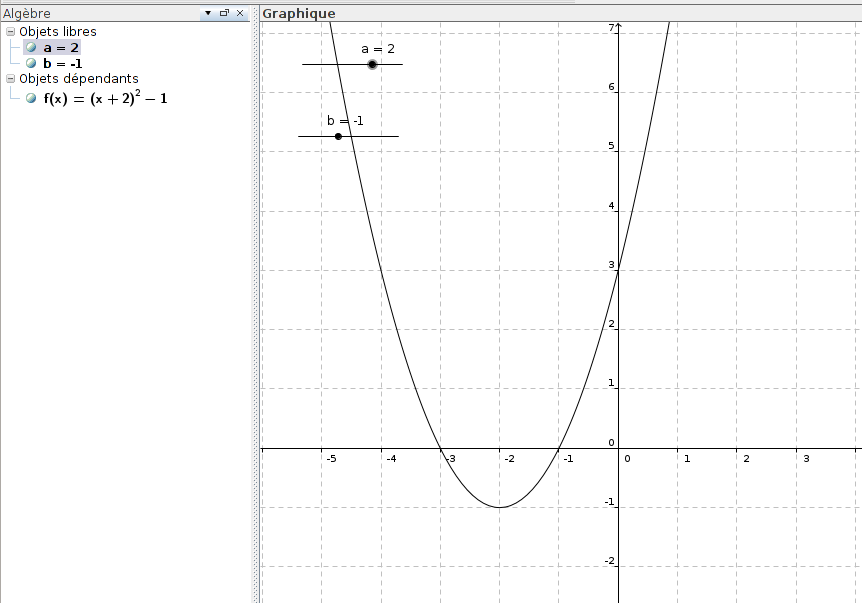862x603 pixels.
Task: Undock the Algèbre panel into a window
Action: tap(224, 13)
